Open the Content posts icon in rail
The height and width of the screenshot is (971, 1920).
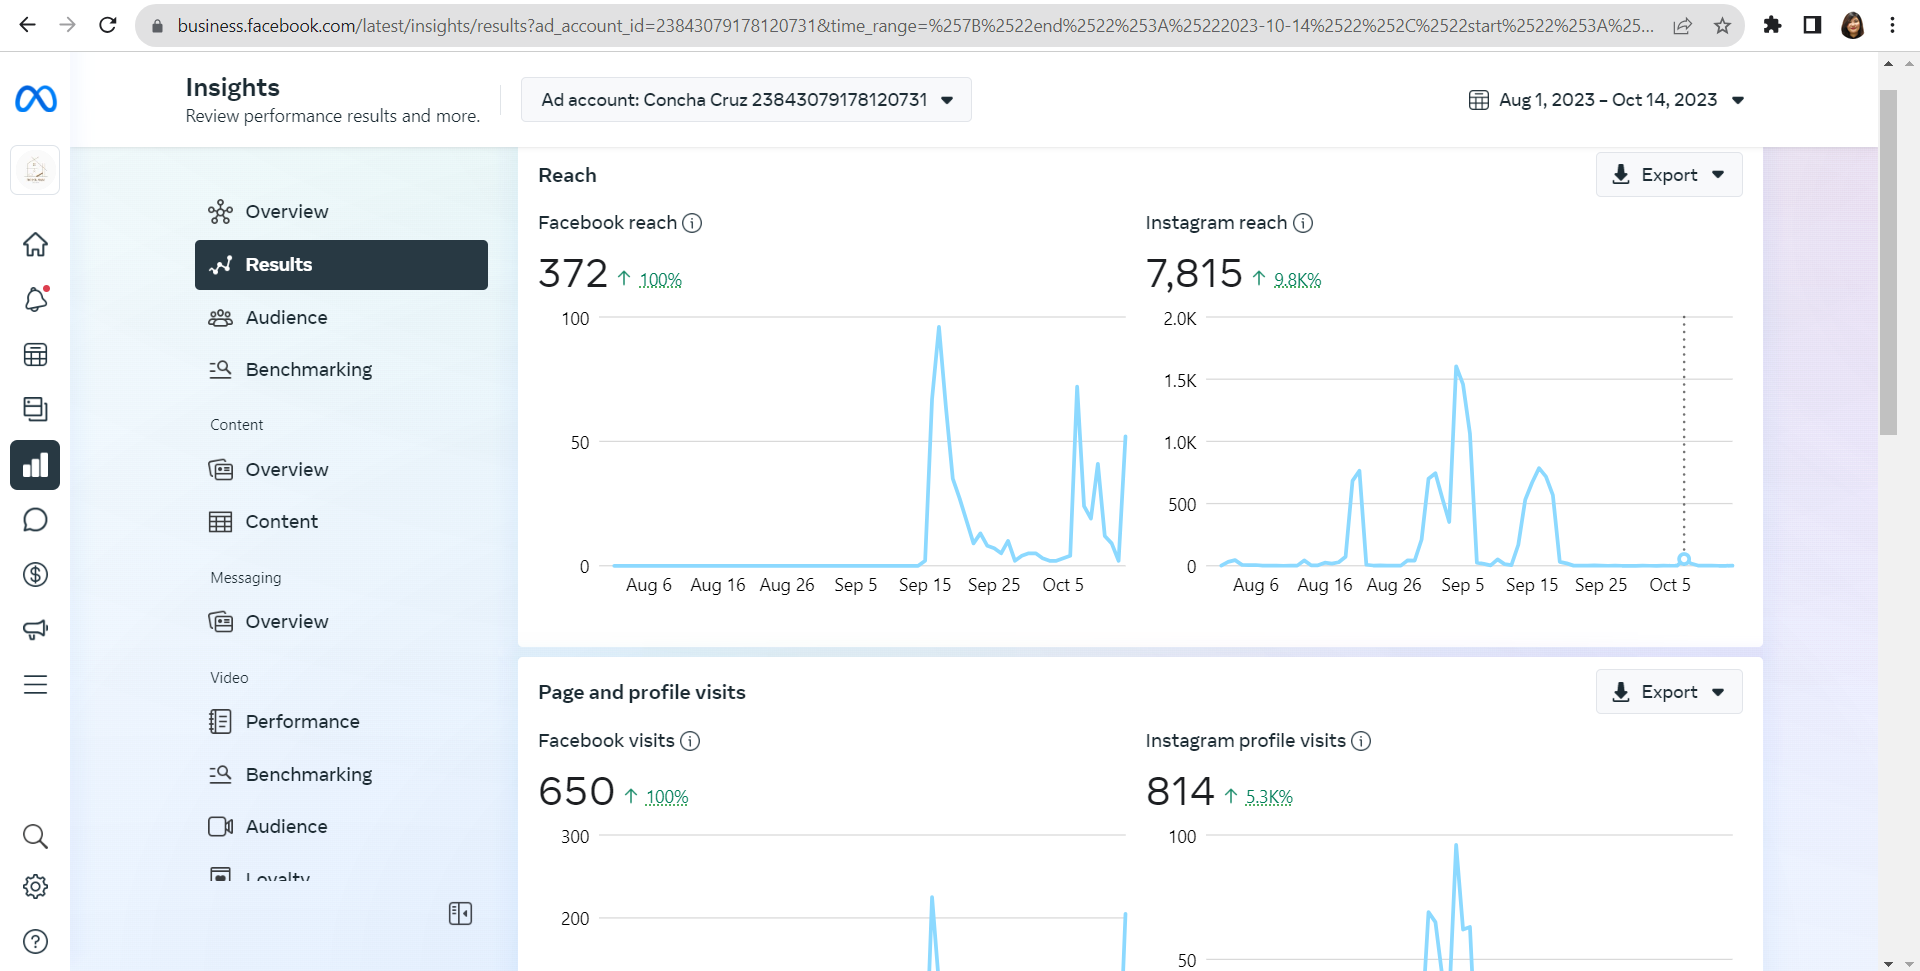(36, 409)
